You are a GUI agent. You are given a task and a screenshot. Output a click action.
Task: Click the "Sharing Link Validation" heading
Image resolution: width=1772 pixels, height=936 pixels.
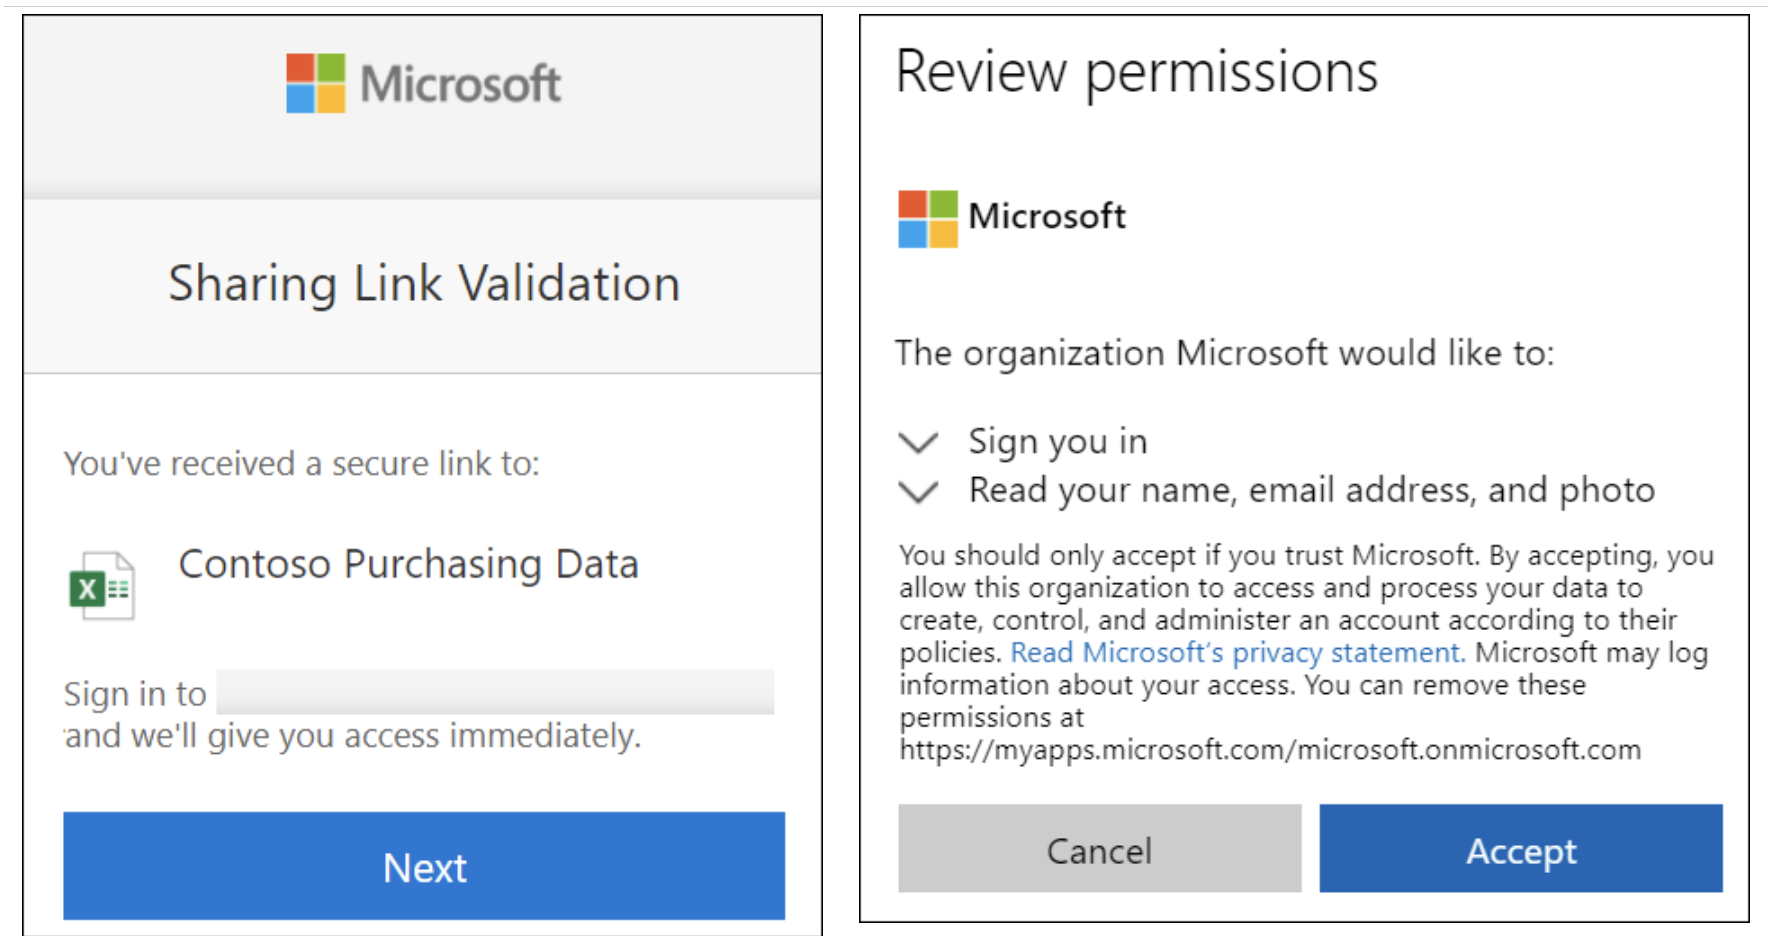[x=424, y=284]
